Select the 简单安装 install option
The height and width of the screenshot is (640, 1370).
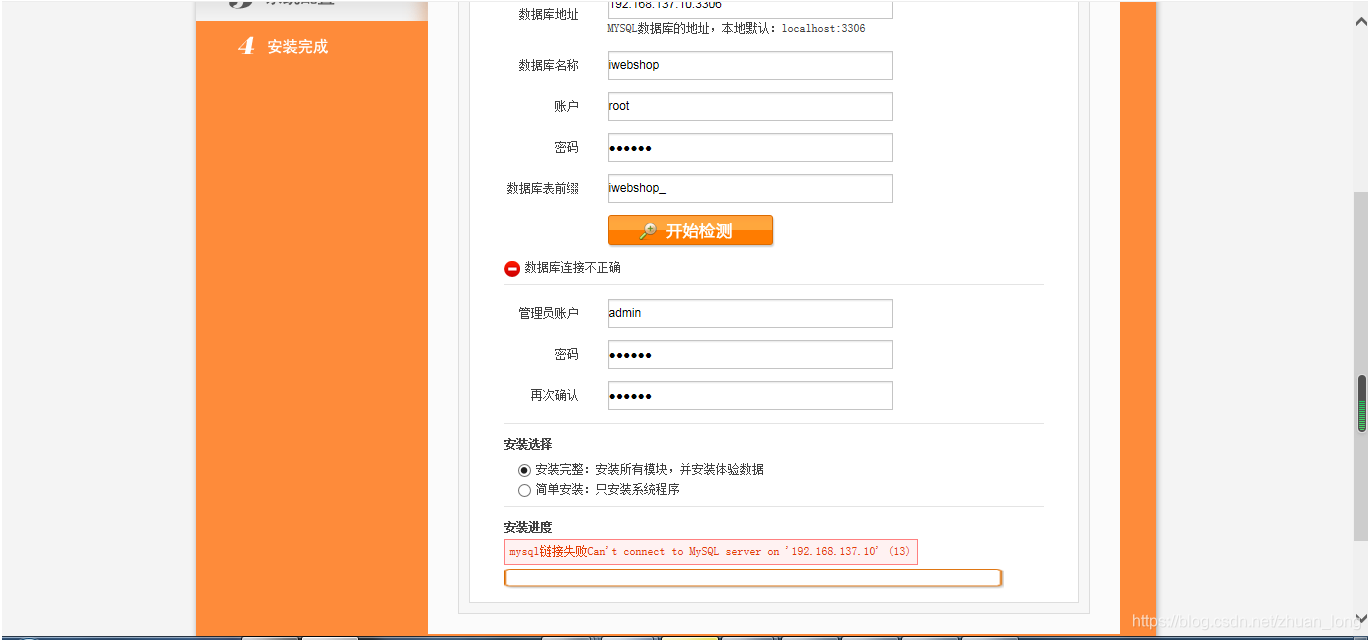point(525,490)
